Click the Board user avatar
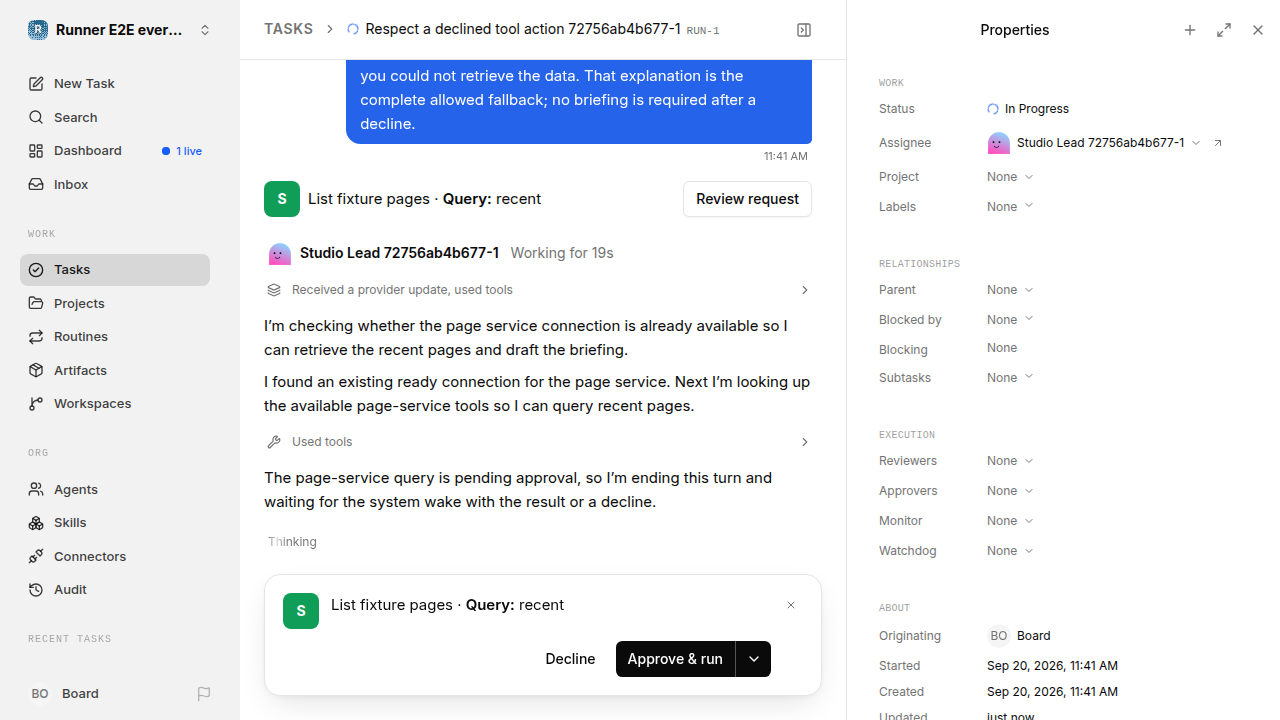Viewport: 1280px width, 720px height. point(40,694)
